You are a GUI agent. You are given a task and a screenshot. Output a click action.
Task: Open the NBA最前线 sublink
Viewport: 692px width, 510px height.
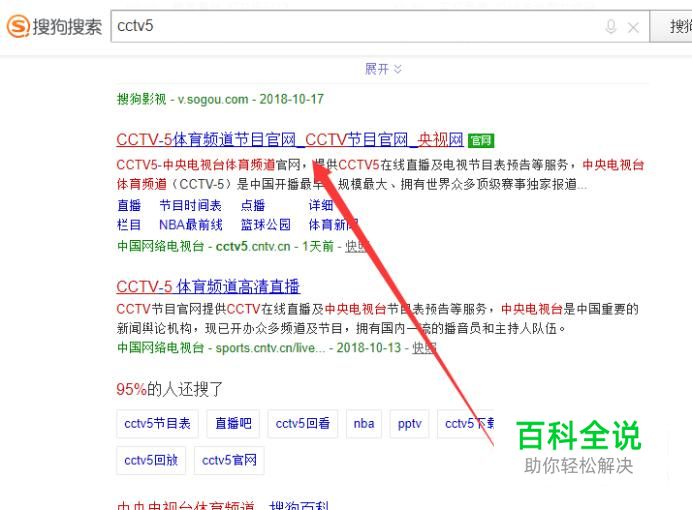point(191,225)
